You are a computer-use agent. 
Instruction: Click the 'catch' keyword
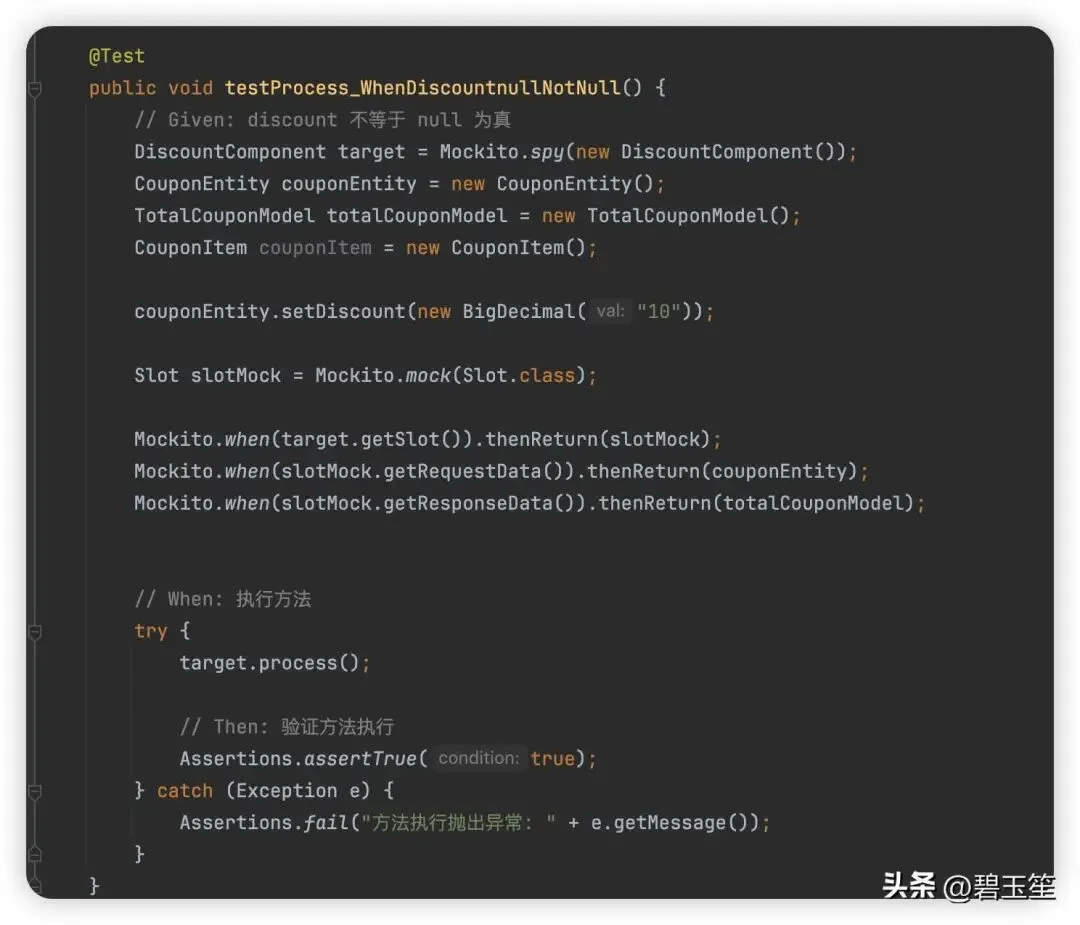click(x=185, y=791)
